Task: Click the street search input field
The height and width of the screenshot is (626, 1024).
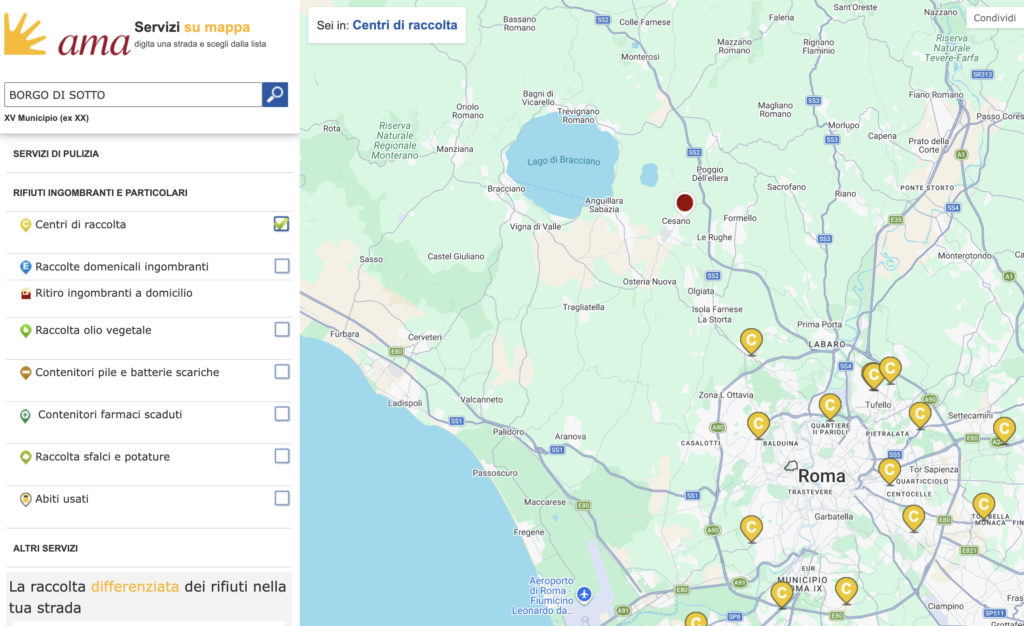Action: click(x=133, y=95)
